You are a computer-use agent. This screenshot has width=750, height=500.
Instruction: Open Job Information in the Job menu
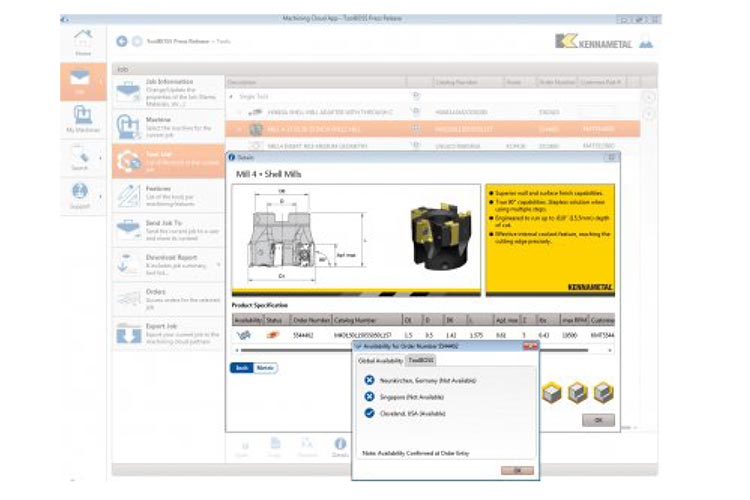168,92
